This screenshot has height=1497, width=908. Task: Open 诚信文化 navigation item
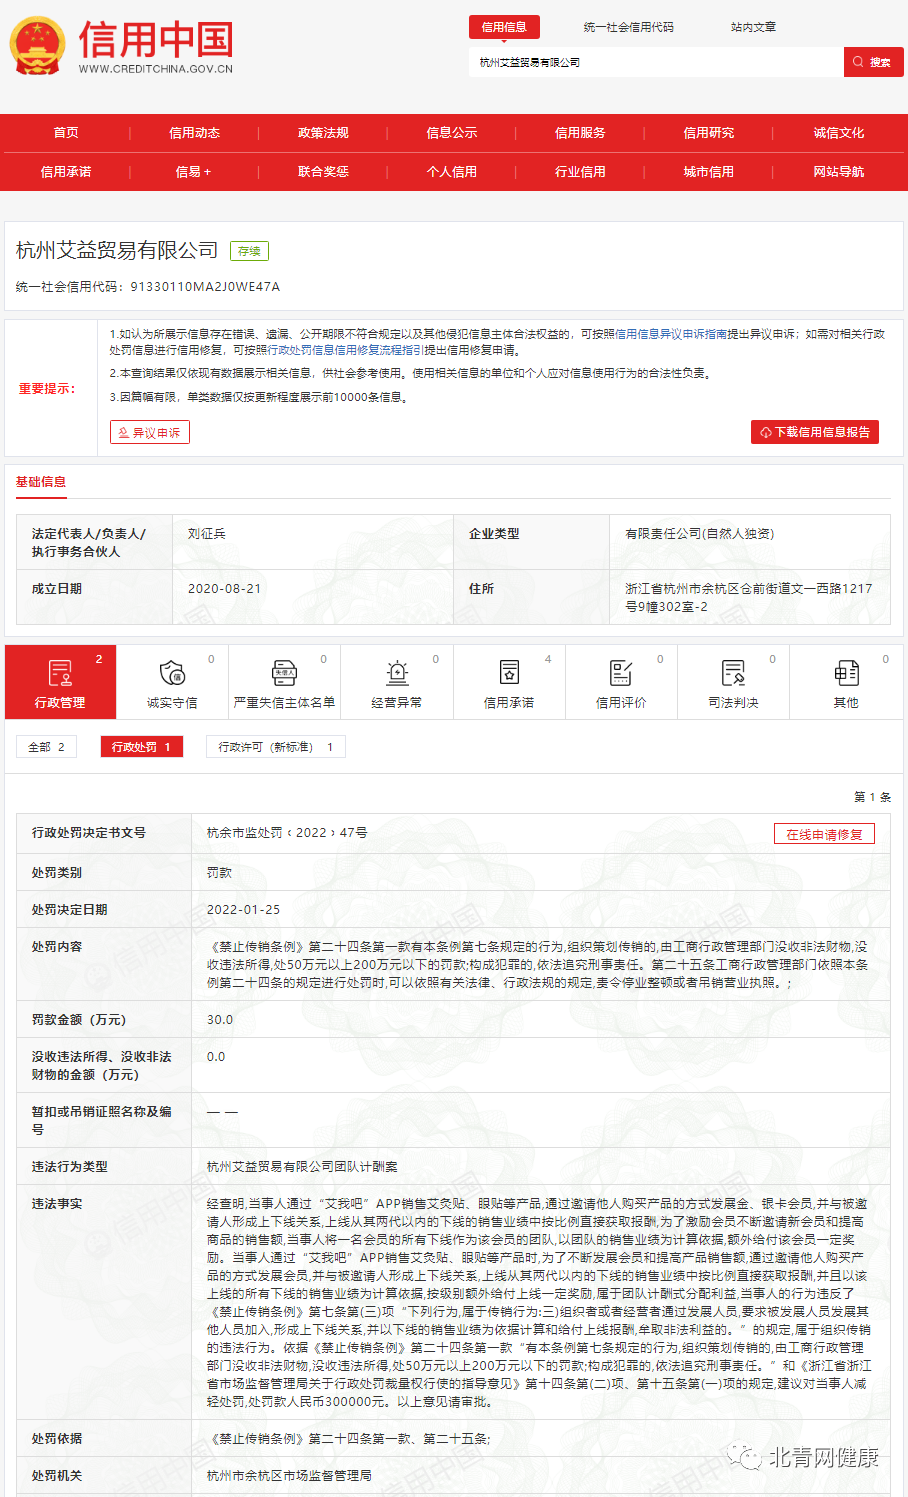coord(838,133)
